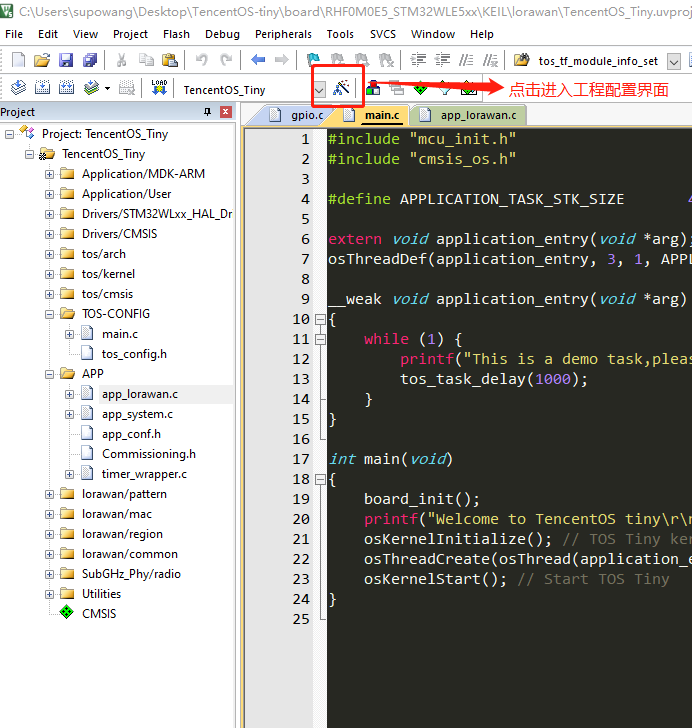Open the tos_tf_module_info_set find dropdown

[674, 61]
